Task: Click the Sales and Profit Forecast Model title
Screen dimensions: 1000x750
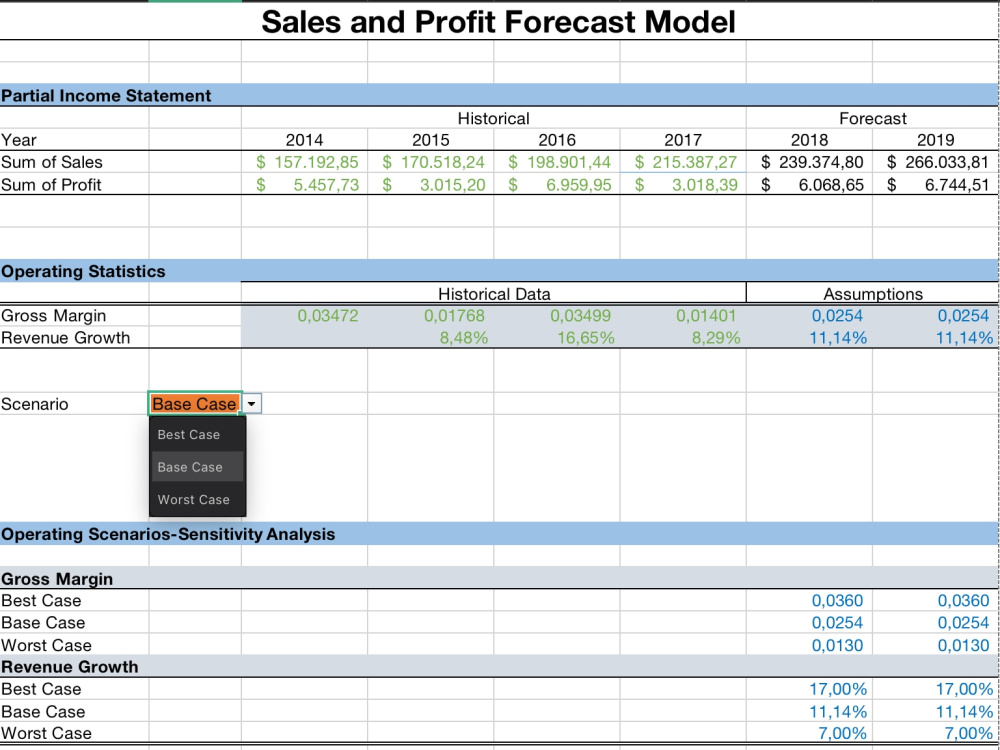Action: (x=498, y=21)
